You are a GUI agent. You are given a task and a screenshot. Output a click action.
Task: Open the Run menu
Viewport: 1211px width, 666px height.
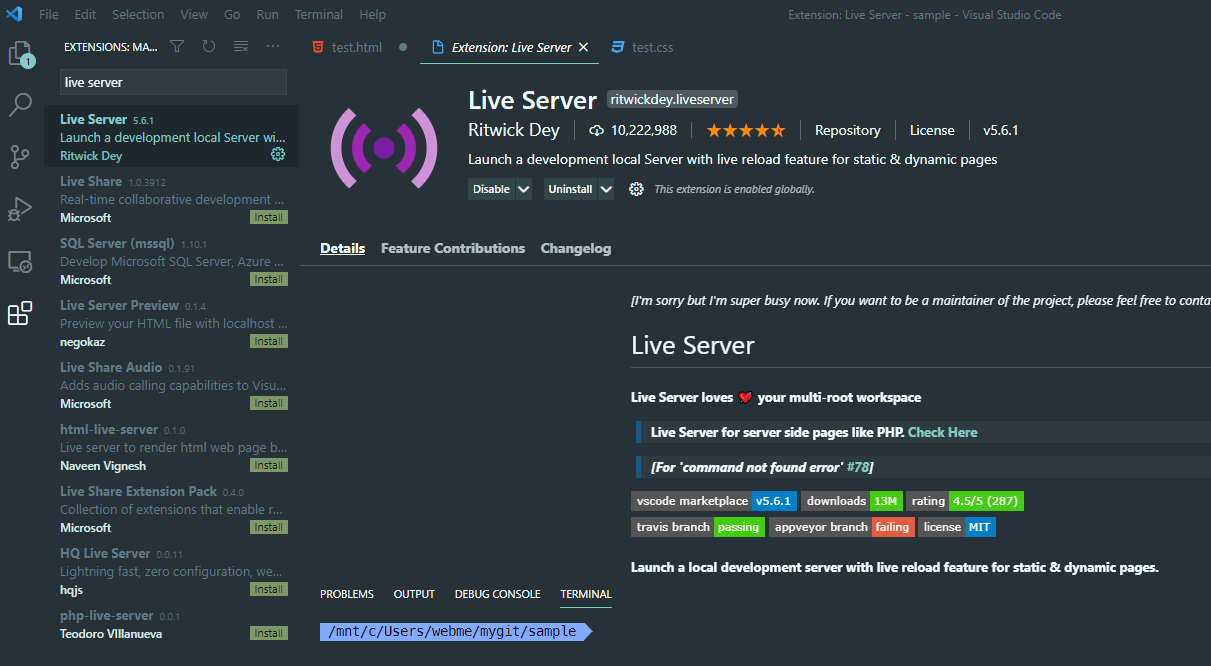point(267,14)
